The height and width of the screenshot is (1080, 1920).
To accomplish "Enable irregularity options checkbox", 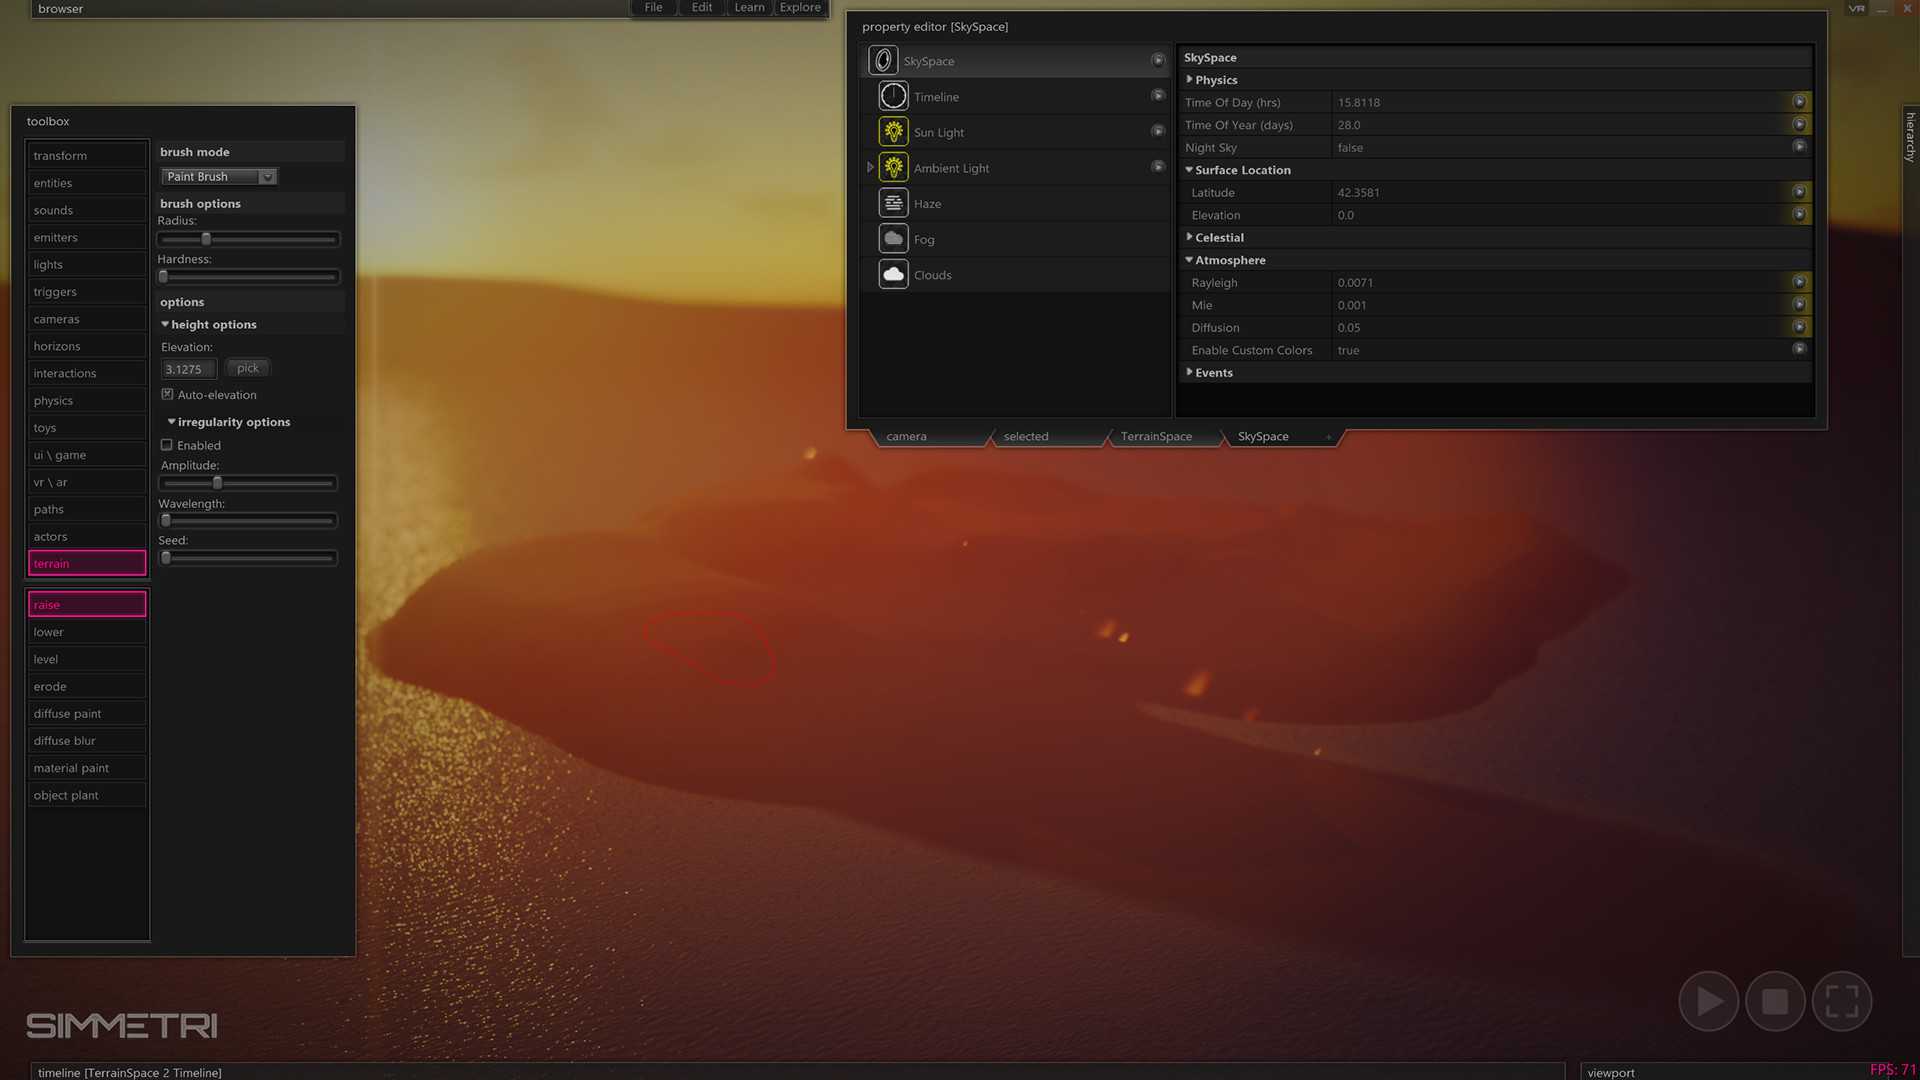I will pos(167,445).
